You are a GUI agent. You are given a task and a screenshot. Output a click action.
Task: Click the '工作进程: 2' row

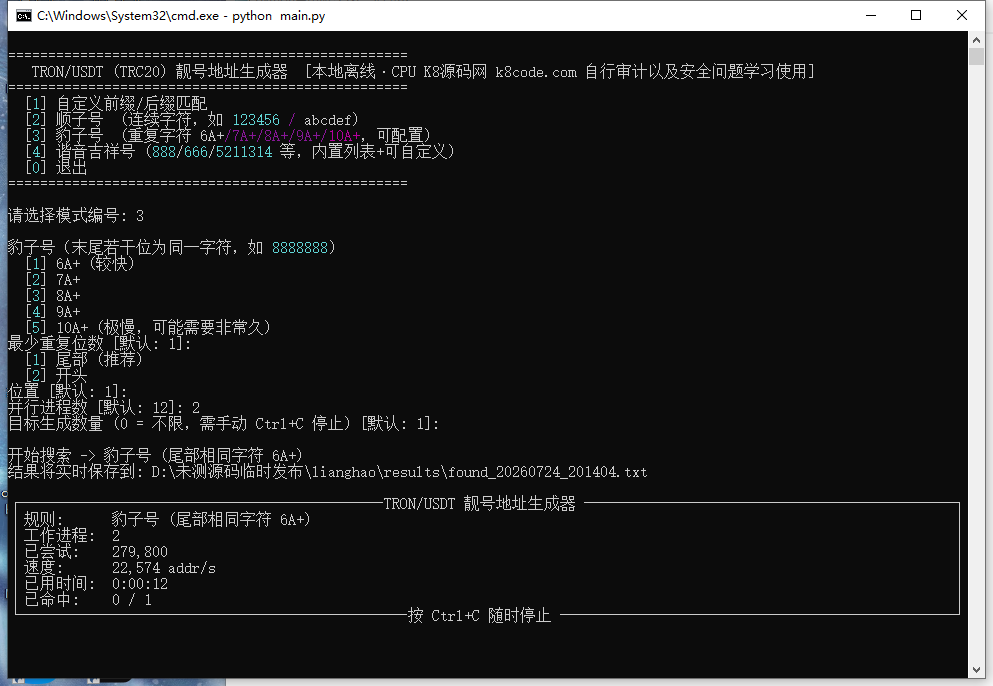click(x=72, y=535)
